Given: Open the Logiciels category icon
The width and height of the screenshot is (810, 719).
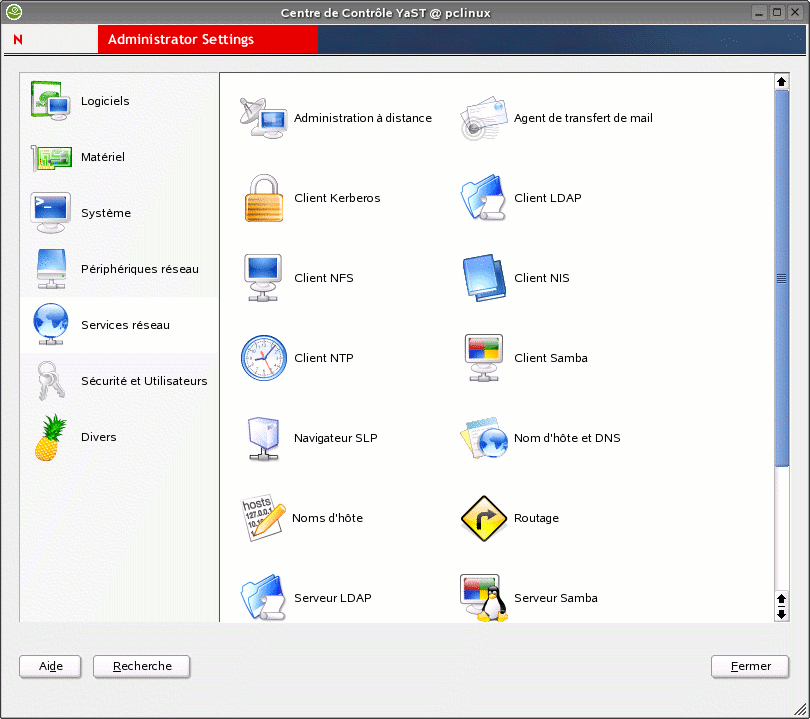Looking at the screenshot, I should click(50, 101).
